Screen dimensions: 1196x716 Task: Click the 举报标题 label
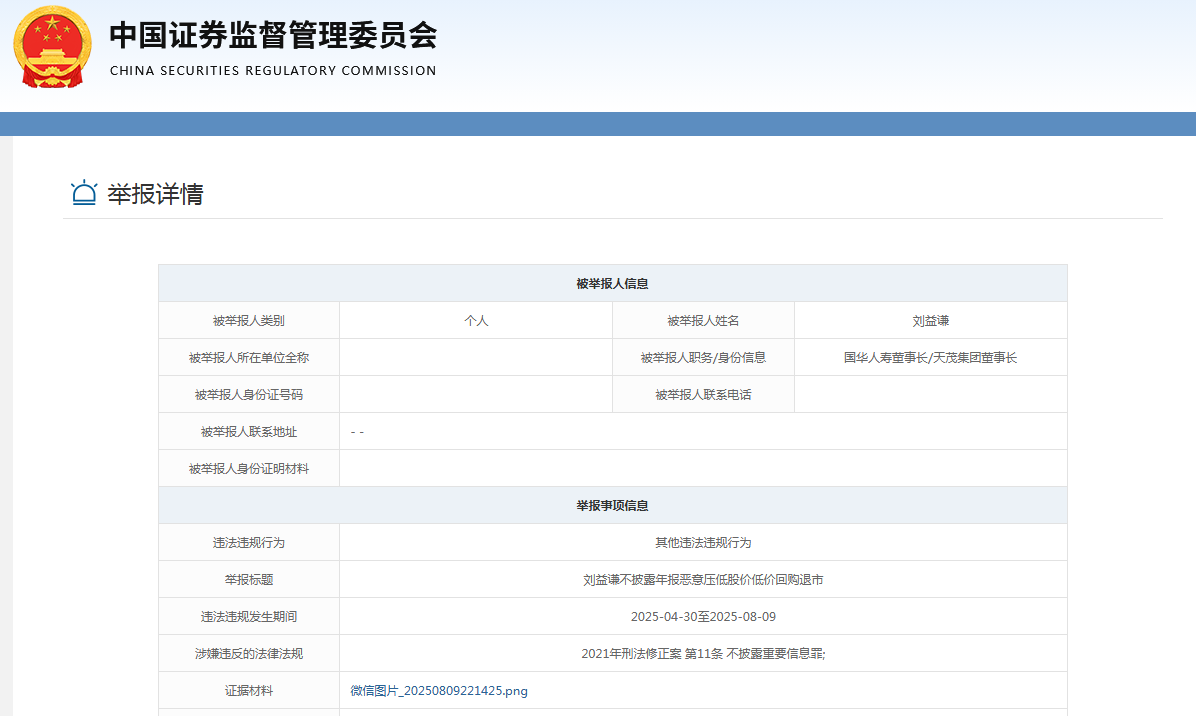pos(249,580)
